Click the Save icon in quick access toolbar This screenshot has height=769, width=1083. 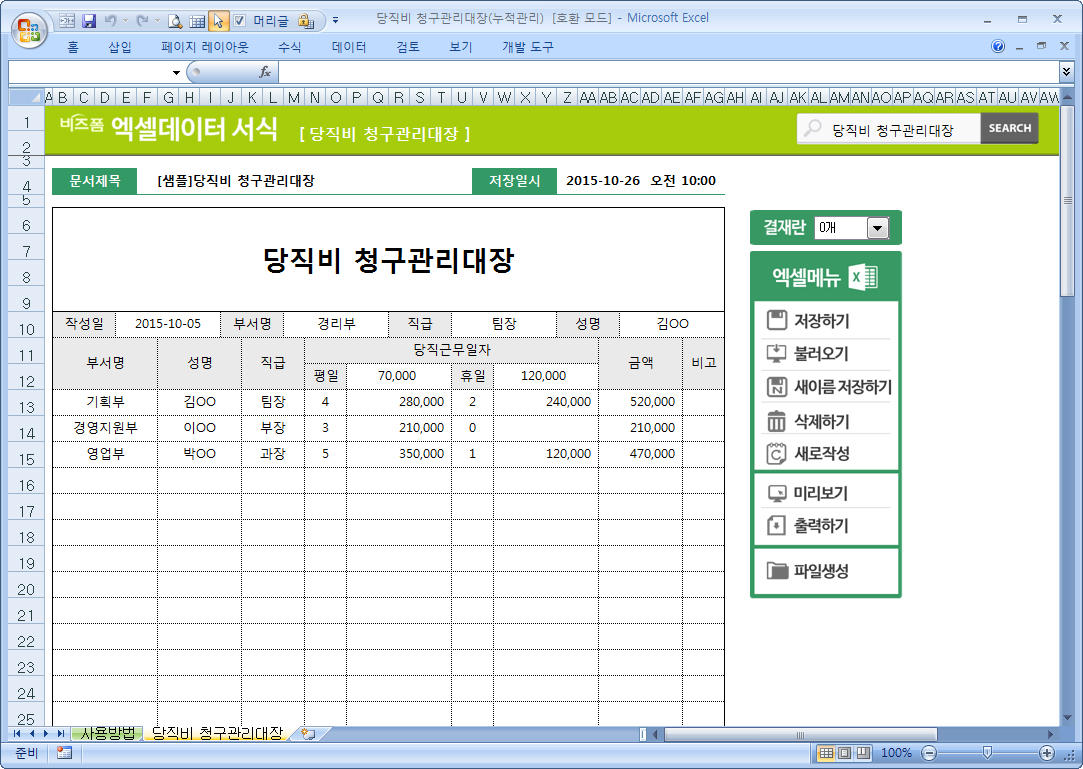click(x=89, y=20)
